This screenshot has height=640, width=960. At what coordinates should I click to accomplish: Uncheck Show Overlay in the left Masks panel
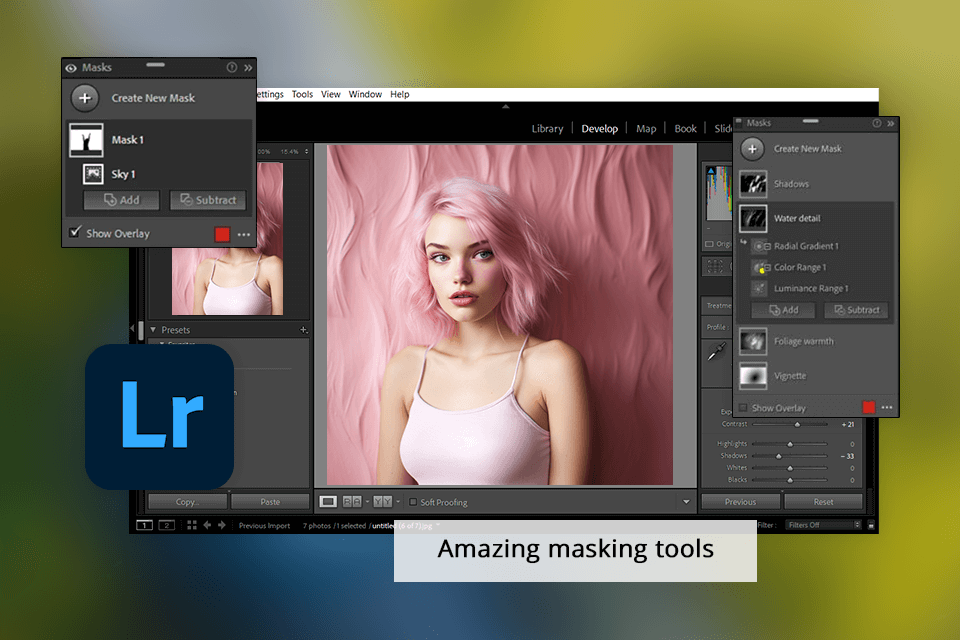pyautogui.click(x=75, y=232)
